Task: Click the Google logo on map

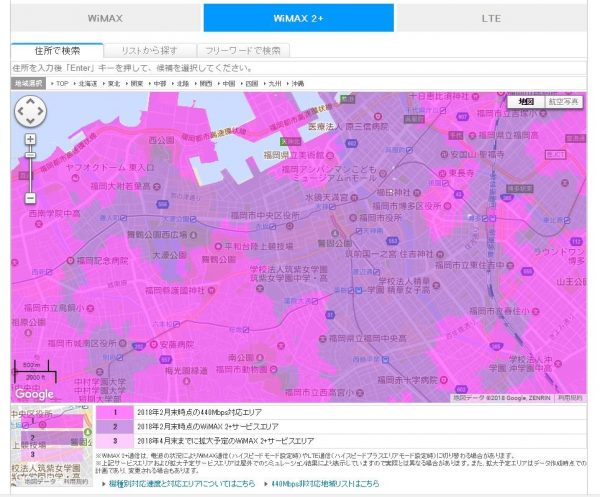Action: (x=34, y=394)
